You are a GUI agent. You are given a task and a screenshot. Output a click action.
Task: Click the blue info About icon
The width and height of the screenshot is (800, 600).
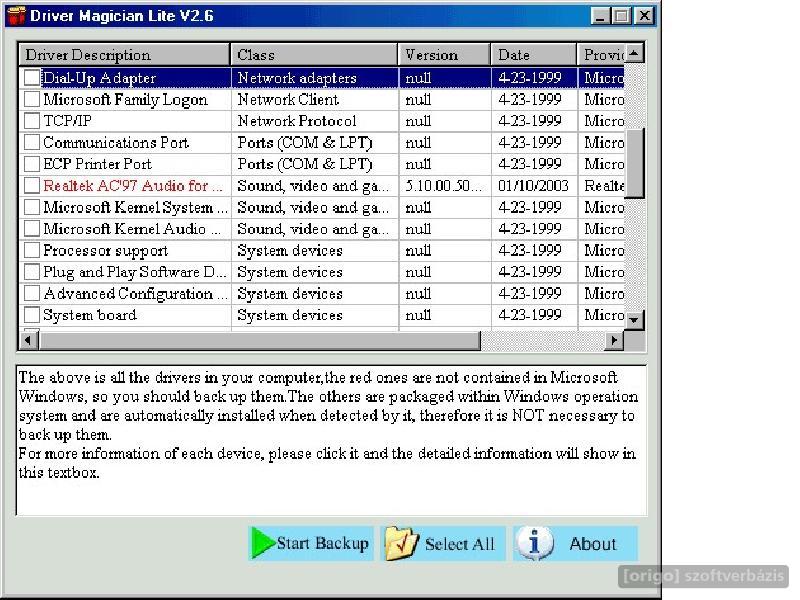tap(534, 543)
